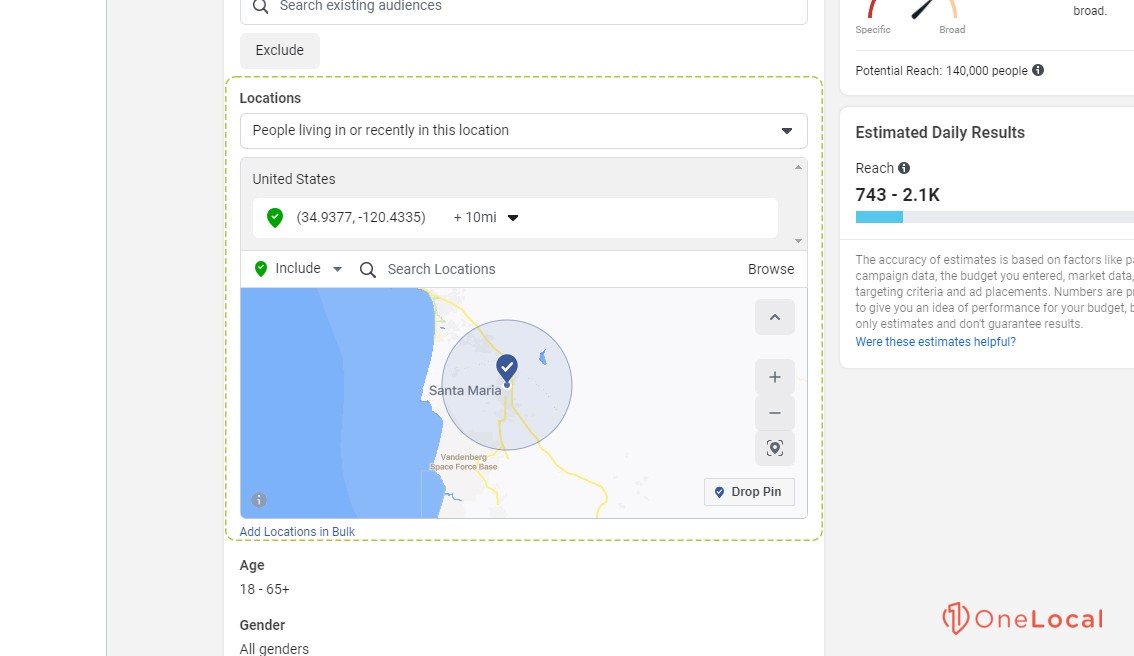The image size is (1134, 656).
Task: Zoom out on the map
Action: pos(775,413)
